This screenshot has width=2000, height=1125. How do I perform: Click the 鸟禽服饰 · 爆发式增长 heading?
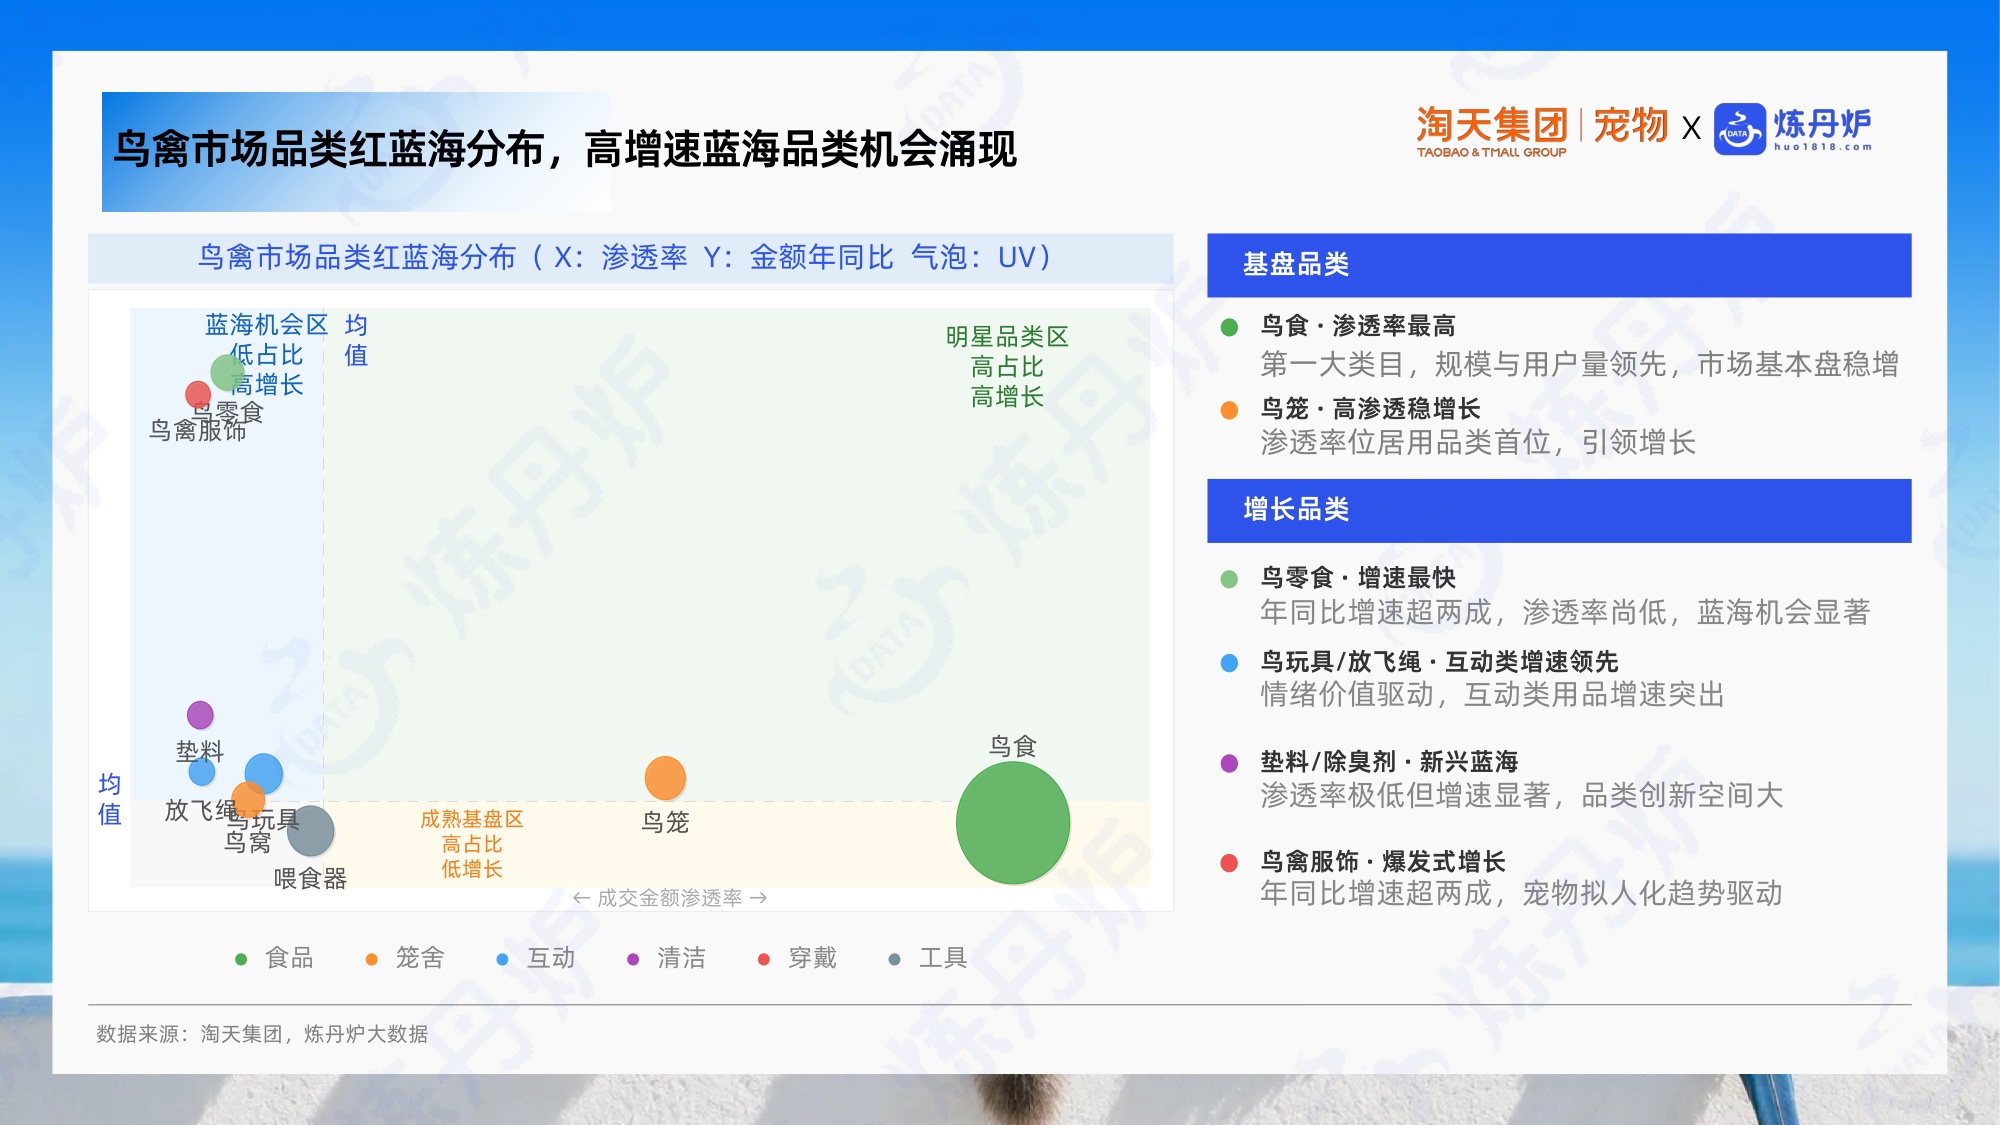tap(1383, 862)
